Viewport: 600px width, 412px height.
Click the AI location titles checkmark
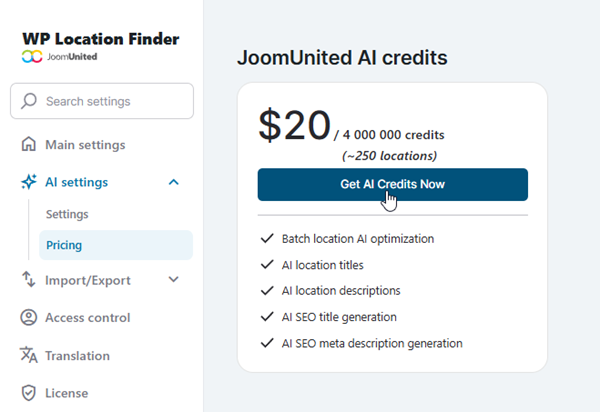coord(266,265)
